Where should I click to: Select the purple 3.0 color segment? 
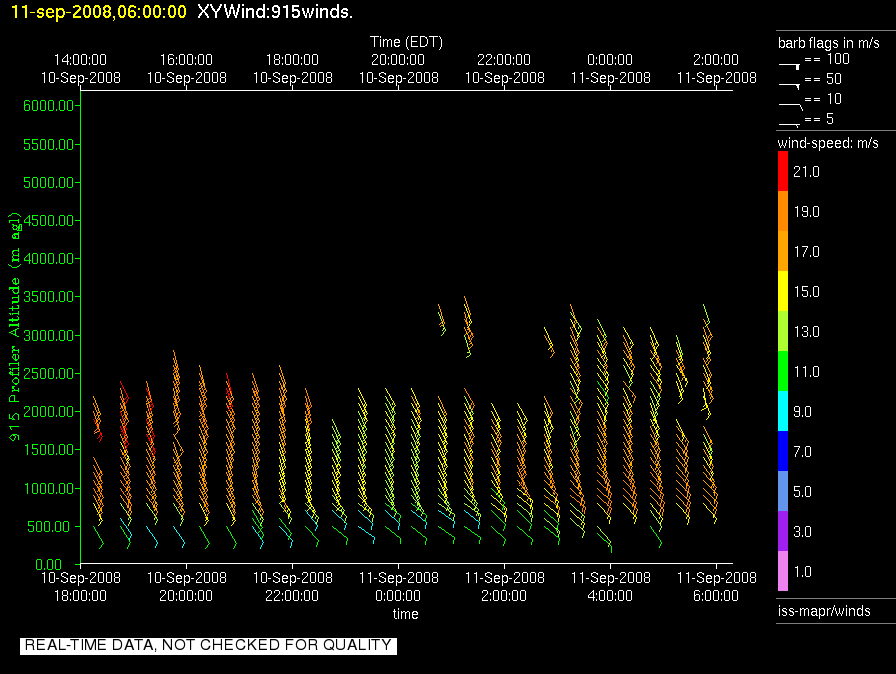pyautogui.click(x=783, y=531)
